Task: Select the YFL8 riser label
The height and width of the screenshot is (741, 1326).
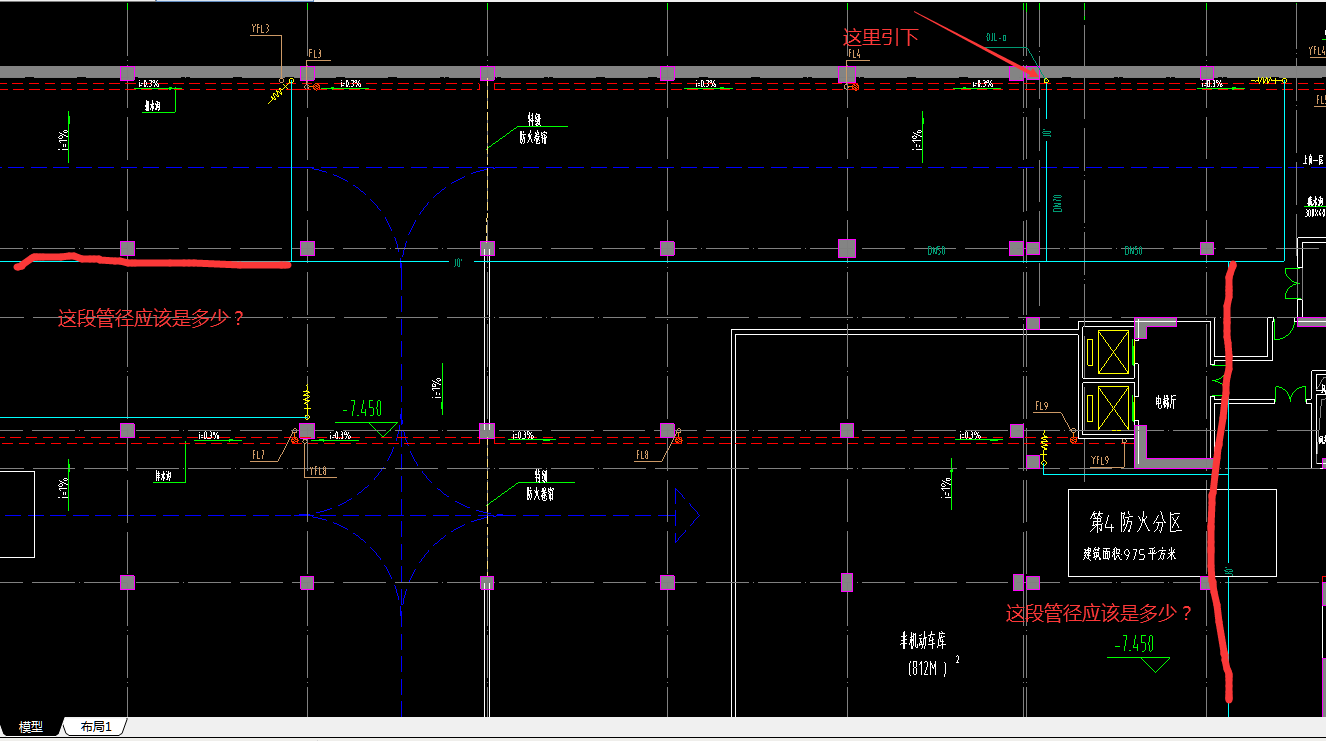Action: pos(318,471)
